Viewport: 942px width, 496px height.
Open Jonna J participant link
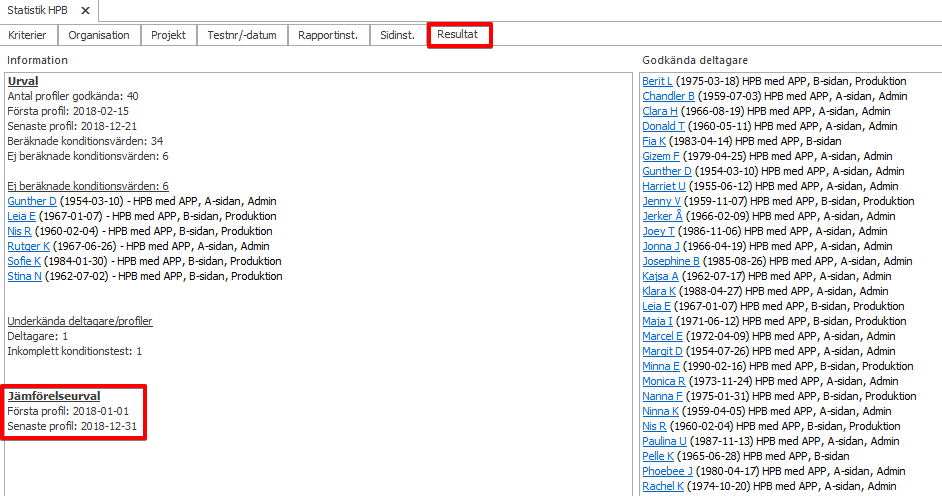coord(661,246)
